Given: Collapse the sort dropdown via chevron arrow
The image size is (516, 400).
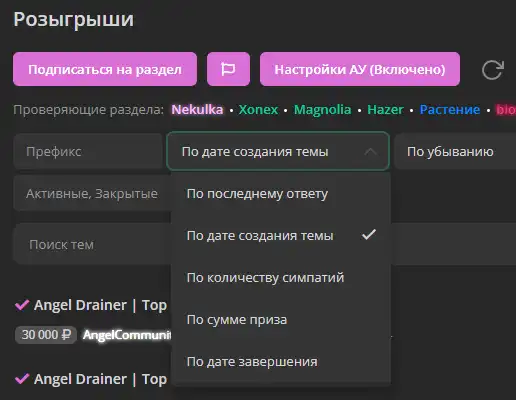Looking at the screenshot, I should 371,152.
